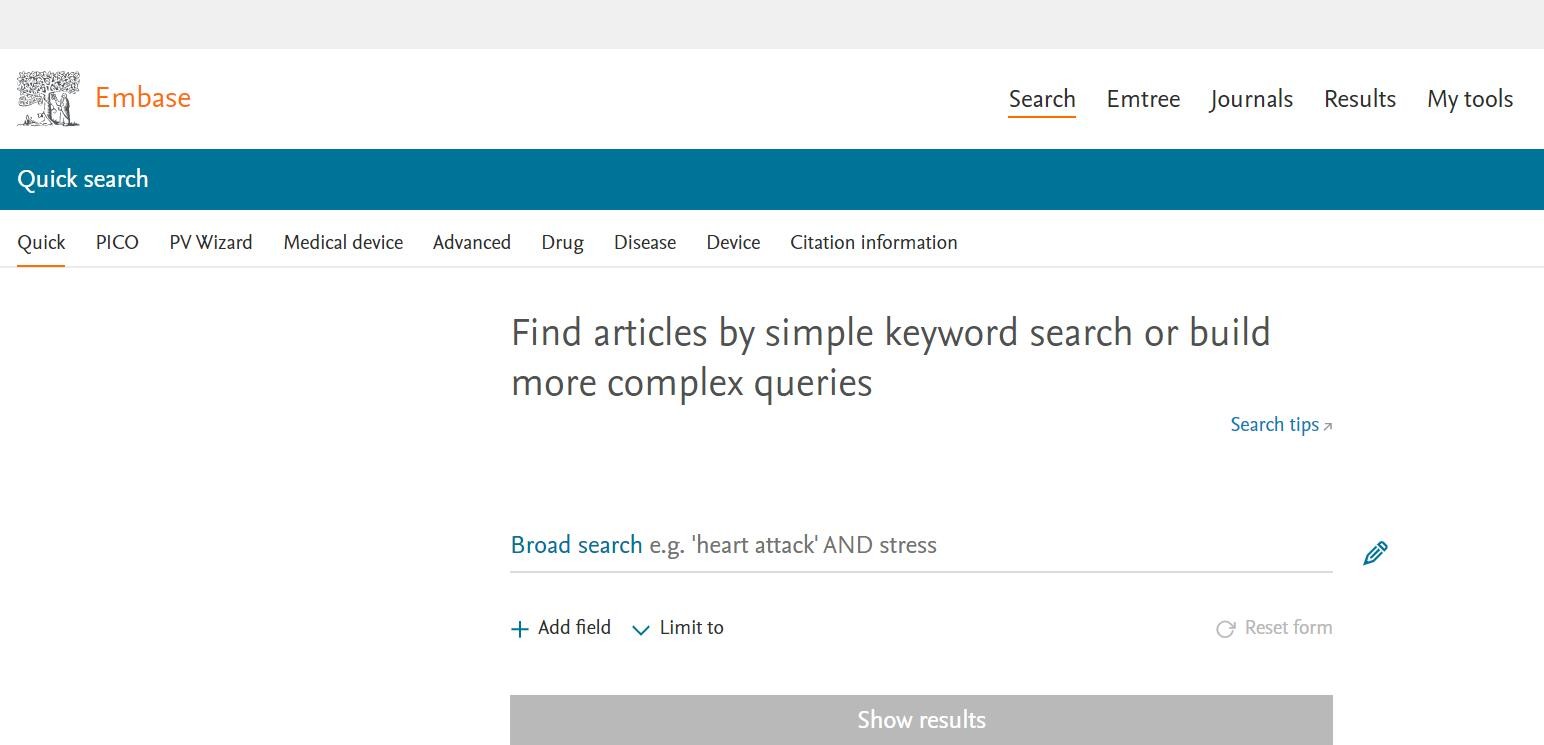Switch to the Medical device tab
This screenshot has width=1544, height=745.
coord(343,242)
